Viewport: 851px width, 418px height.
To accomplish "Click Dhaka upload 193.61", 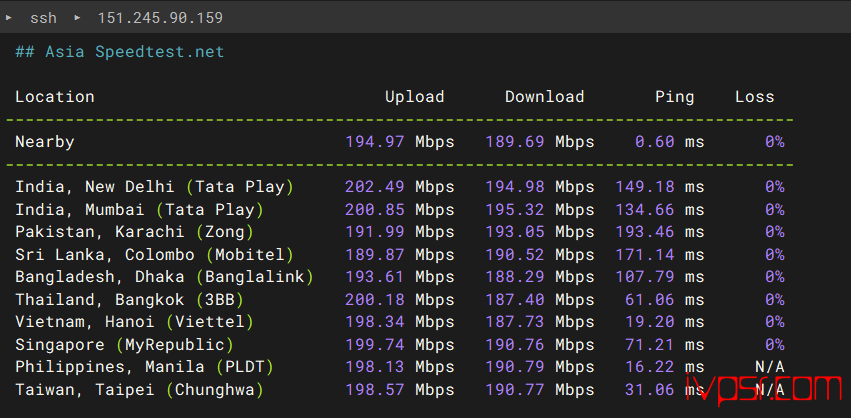I will click(375, 277).
